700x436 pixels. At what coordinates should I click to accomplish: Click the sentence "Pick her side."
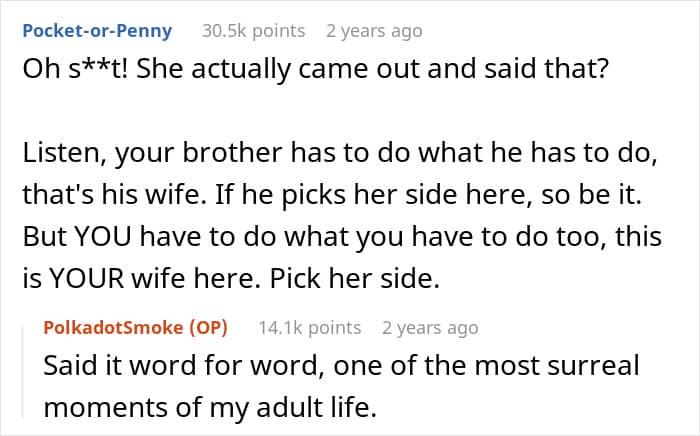355,278
